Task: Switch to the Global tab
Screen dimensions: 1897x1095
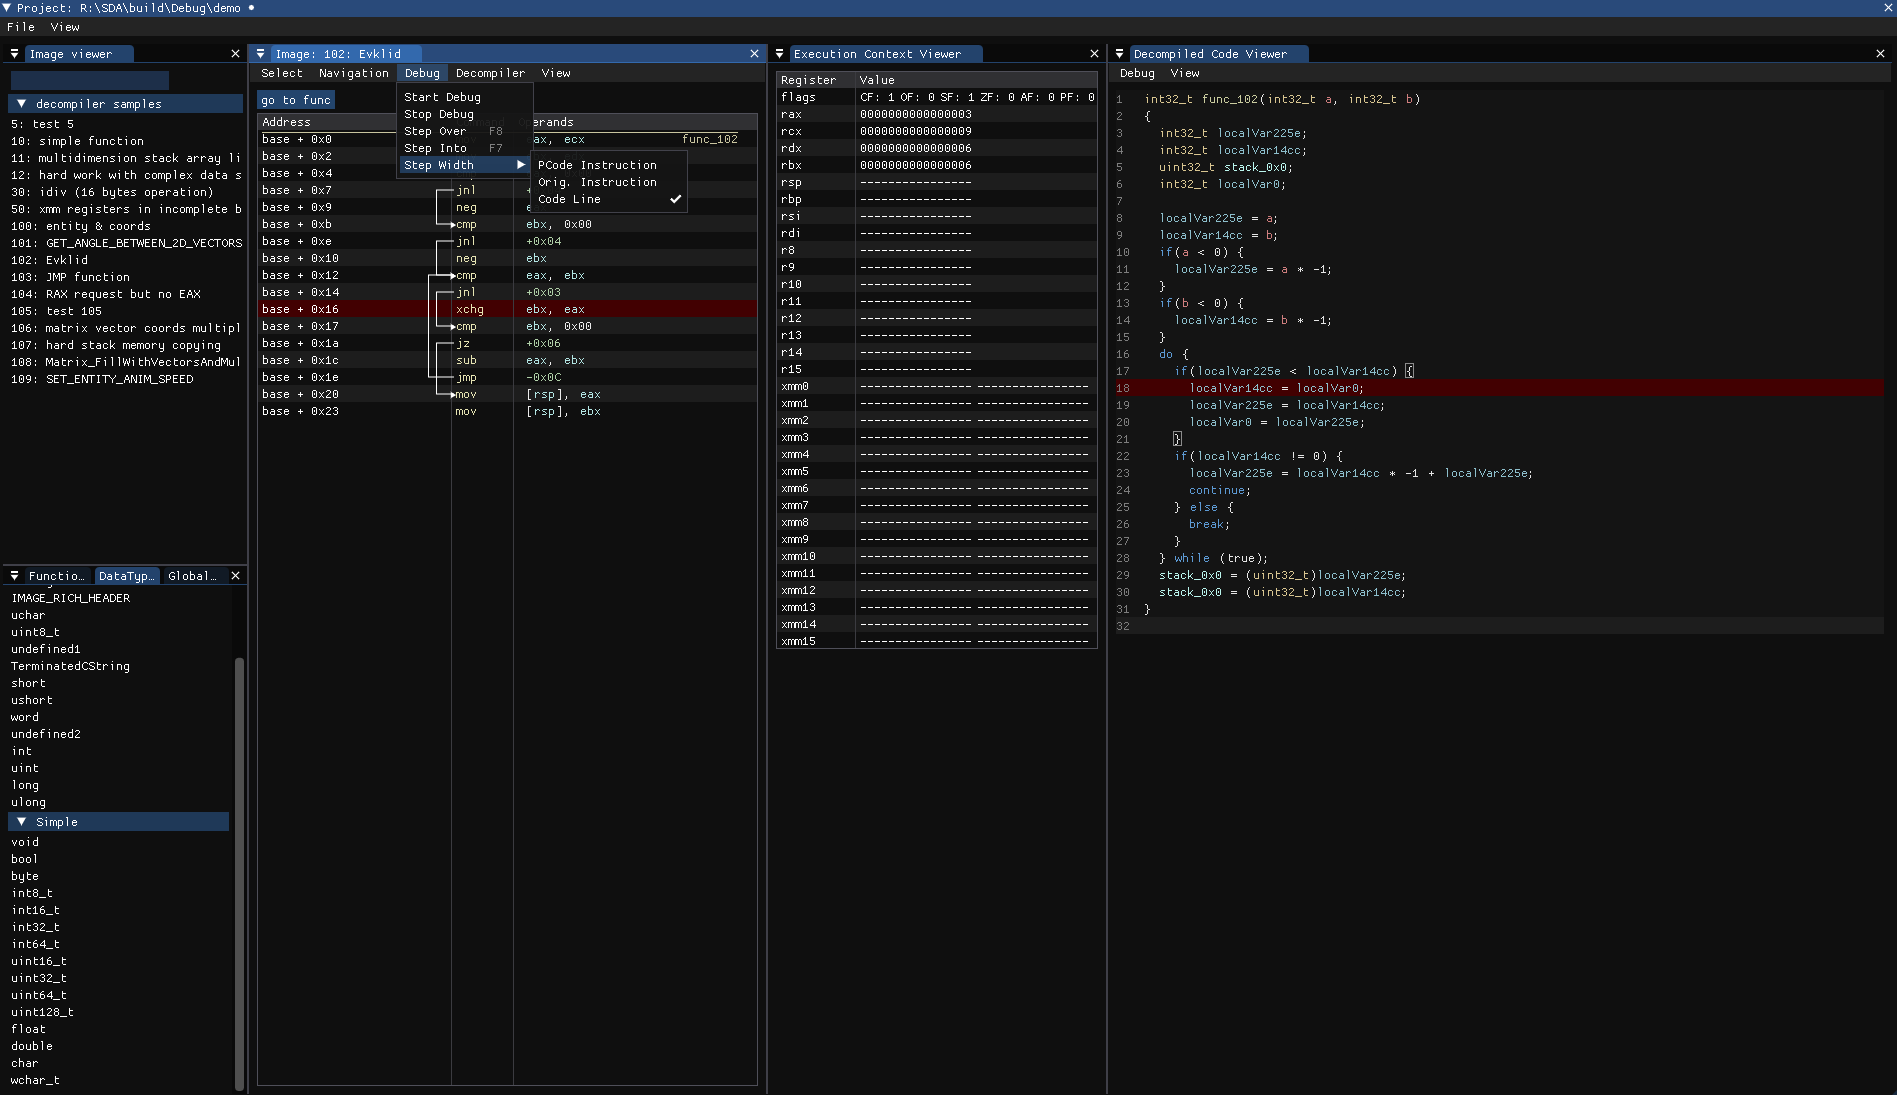Action: 191,576
